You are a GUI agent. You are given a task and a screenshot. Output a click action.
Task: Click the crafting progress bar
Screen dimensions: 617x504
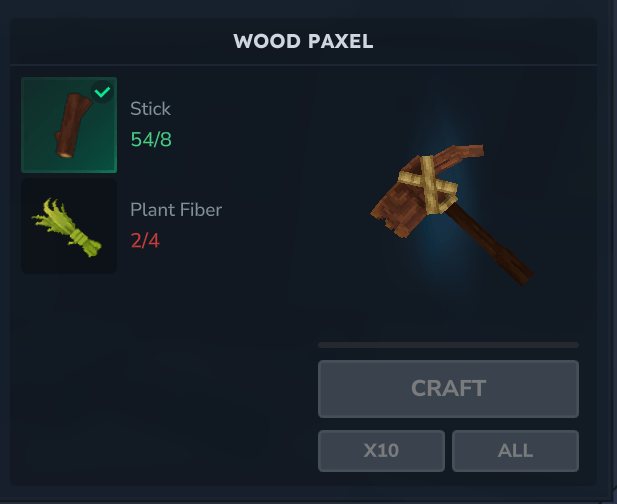point(448,345)
